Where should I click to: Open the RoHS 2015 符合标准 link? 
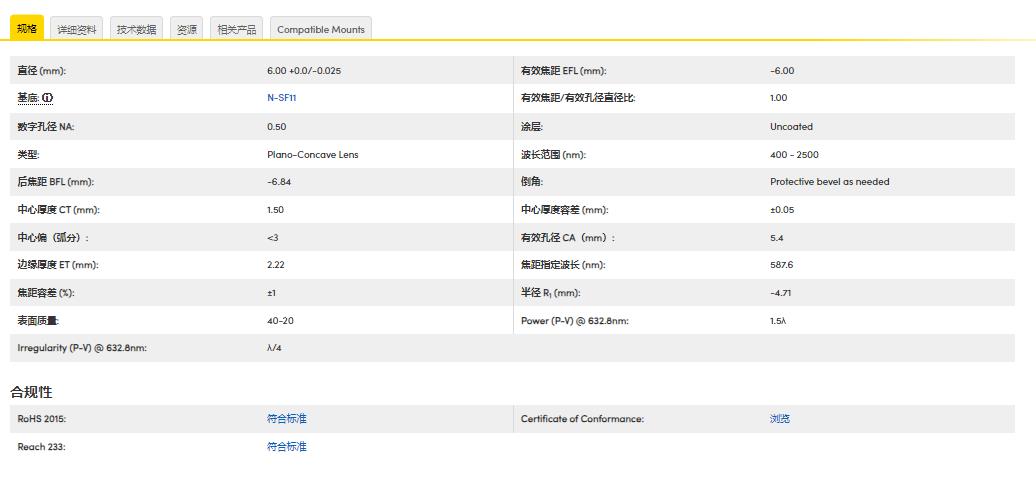coord(287,419)
